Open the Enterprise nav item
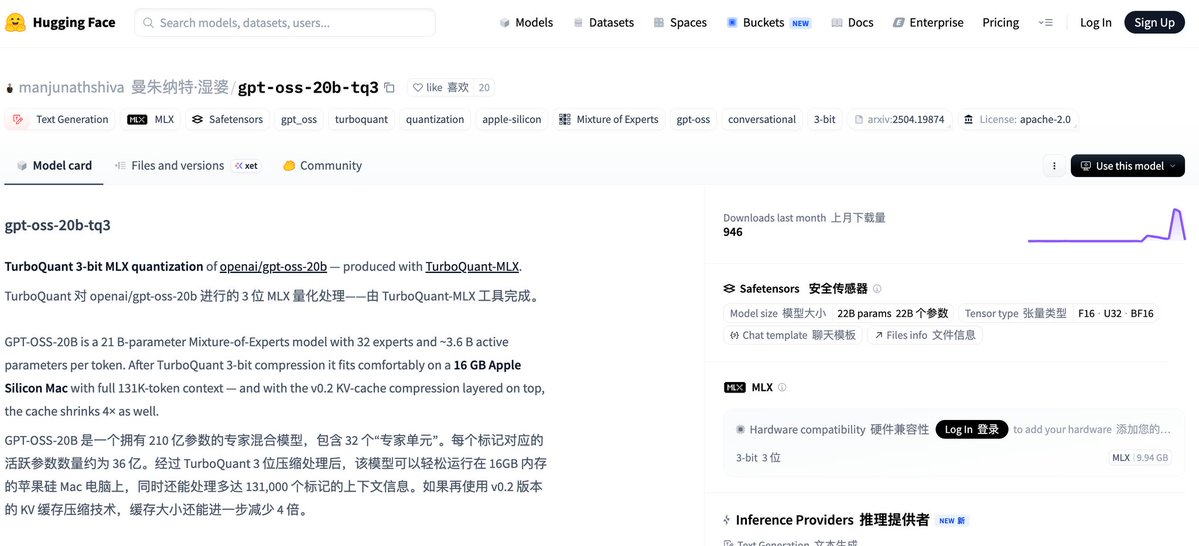The height and width of the screenshot is (546, 1199). point(928,23)
